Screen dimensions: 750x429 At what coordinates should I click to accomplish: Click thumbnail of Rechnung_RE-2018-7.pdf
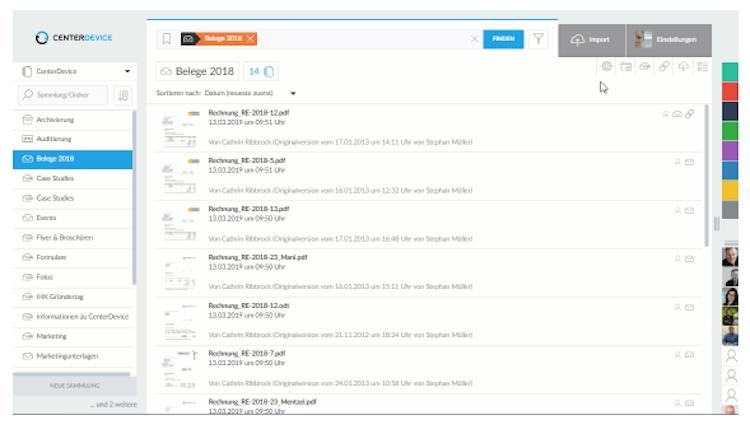pos(180,369)
